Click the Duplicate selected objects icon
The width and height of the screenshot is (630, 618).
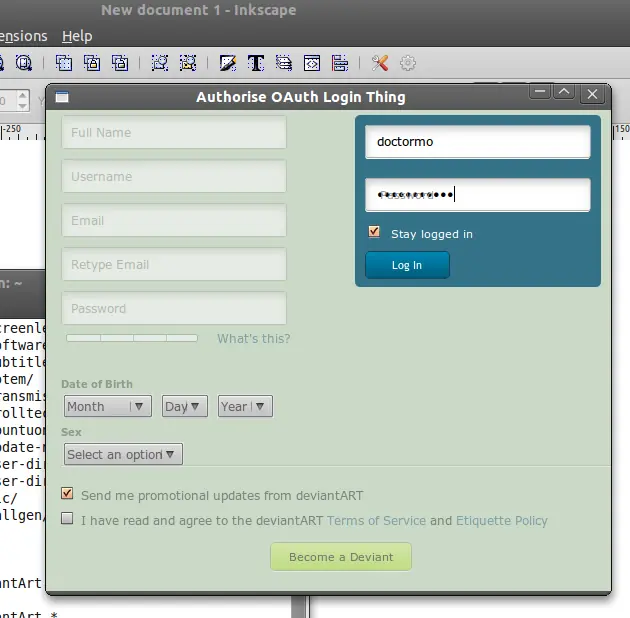coord(63,63)
